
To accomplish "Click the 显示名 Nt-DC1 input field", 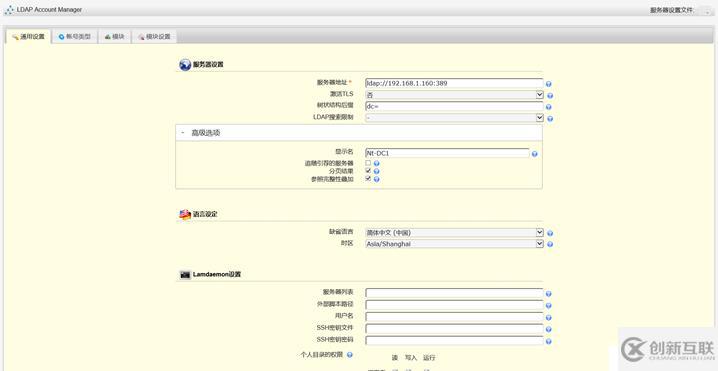I will 447,153.
